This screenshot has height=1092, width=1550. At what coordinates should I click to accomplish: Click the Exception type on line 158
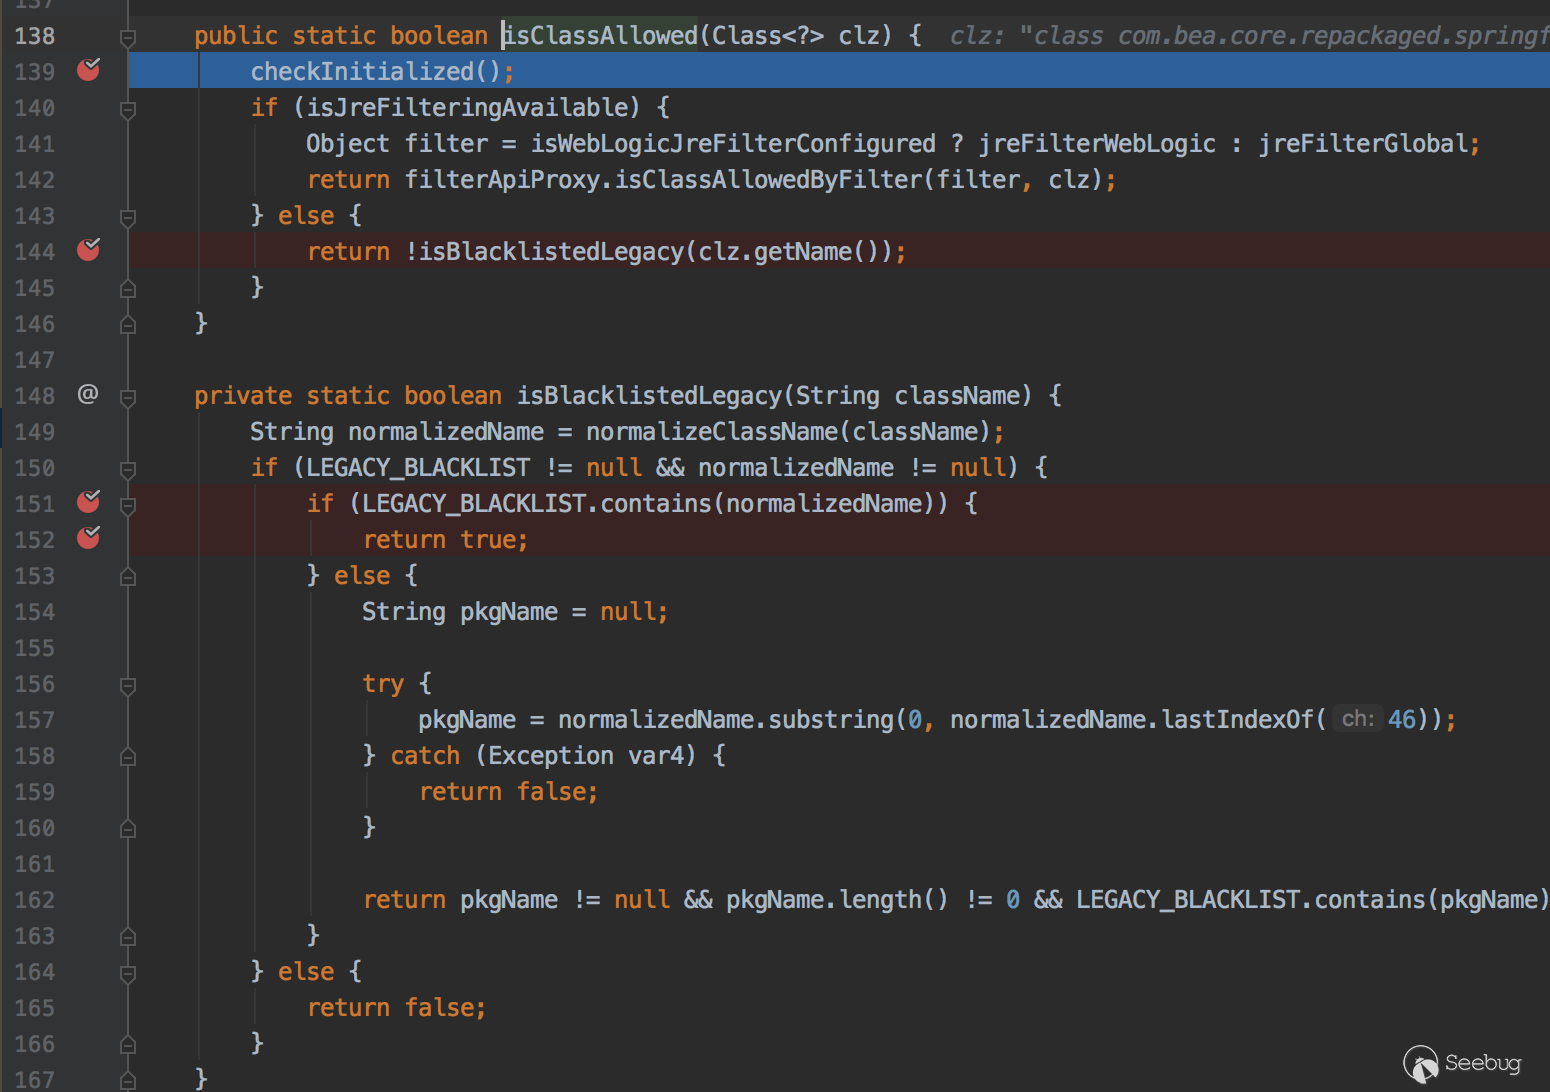551,755
